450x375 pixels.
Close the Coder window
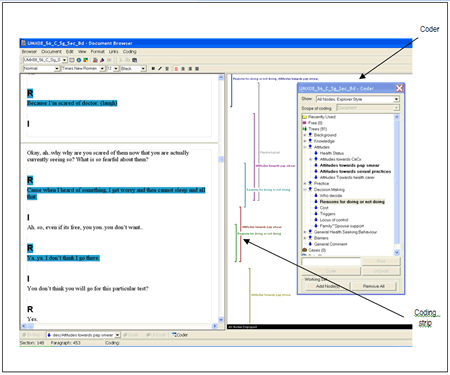tap(399, 88)
